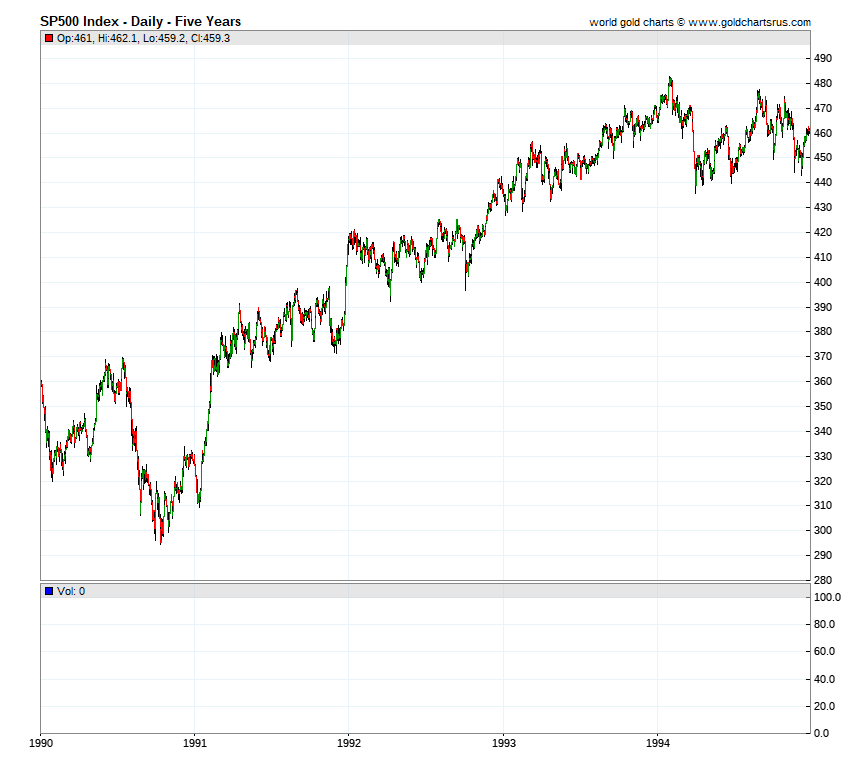Viewport: 850px width, 769px height.
Task: Click the 1990 x-axis label
Action: click(41, 743)
